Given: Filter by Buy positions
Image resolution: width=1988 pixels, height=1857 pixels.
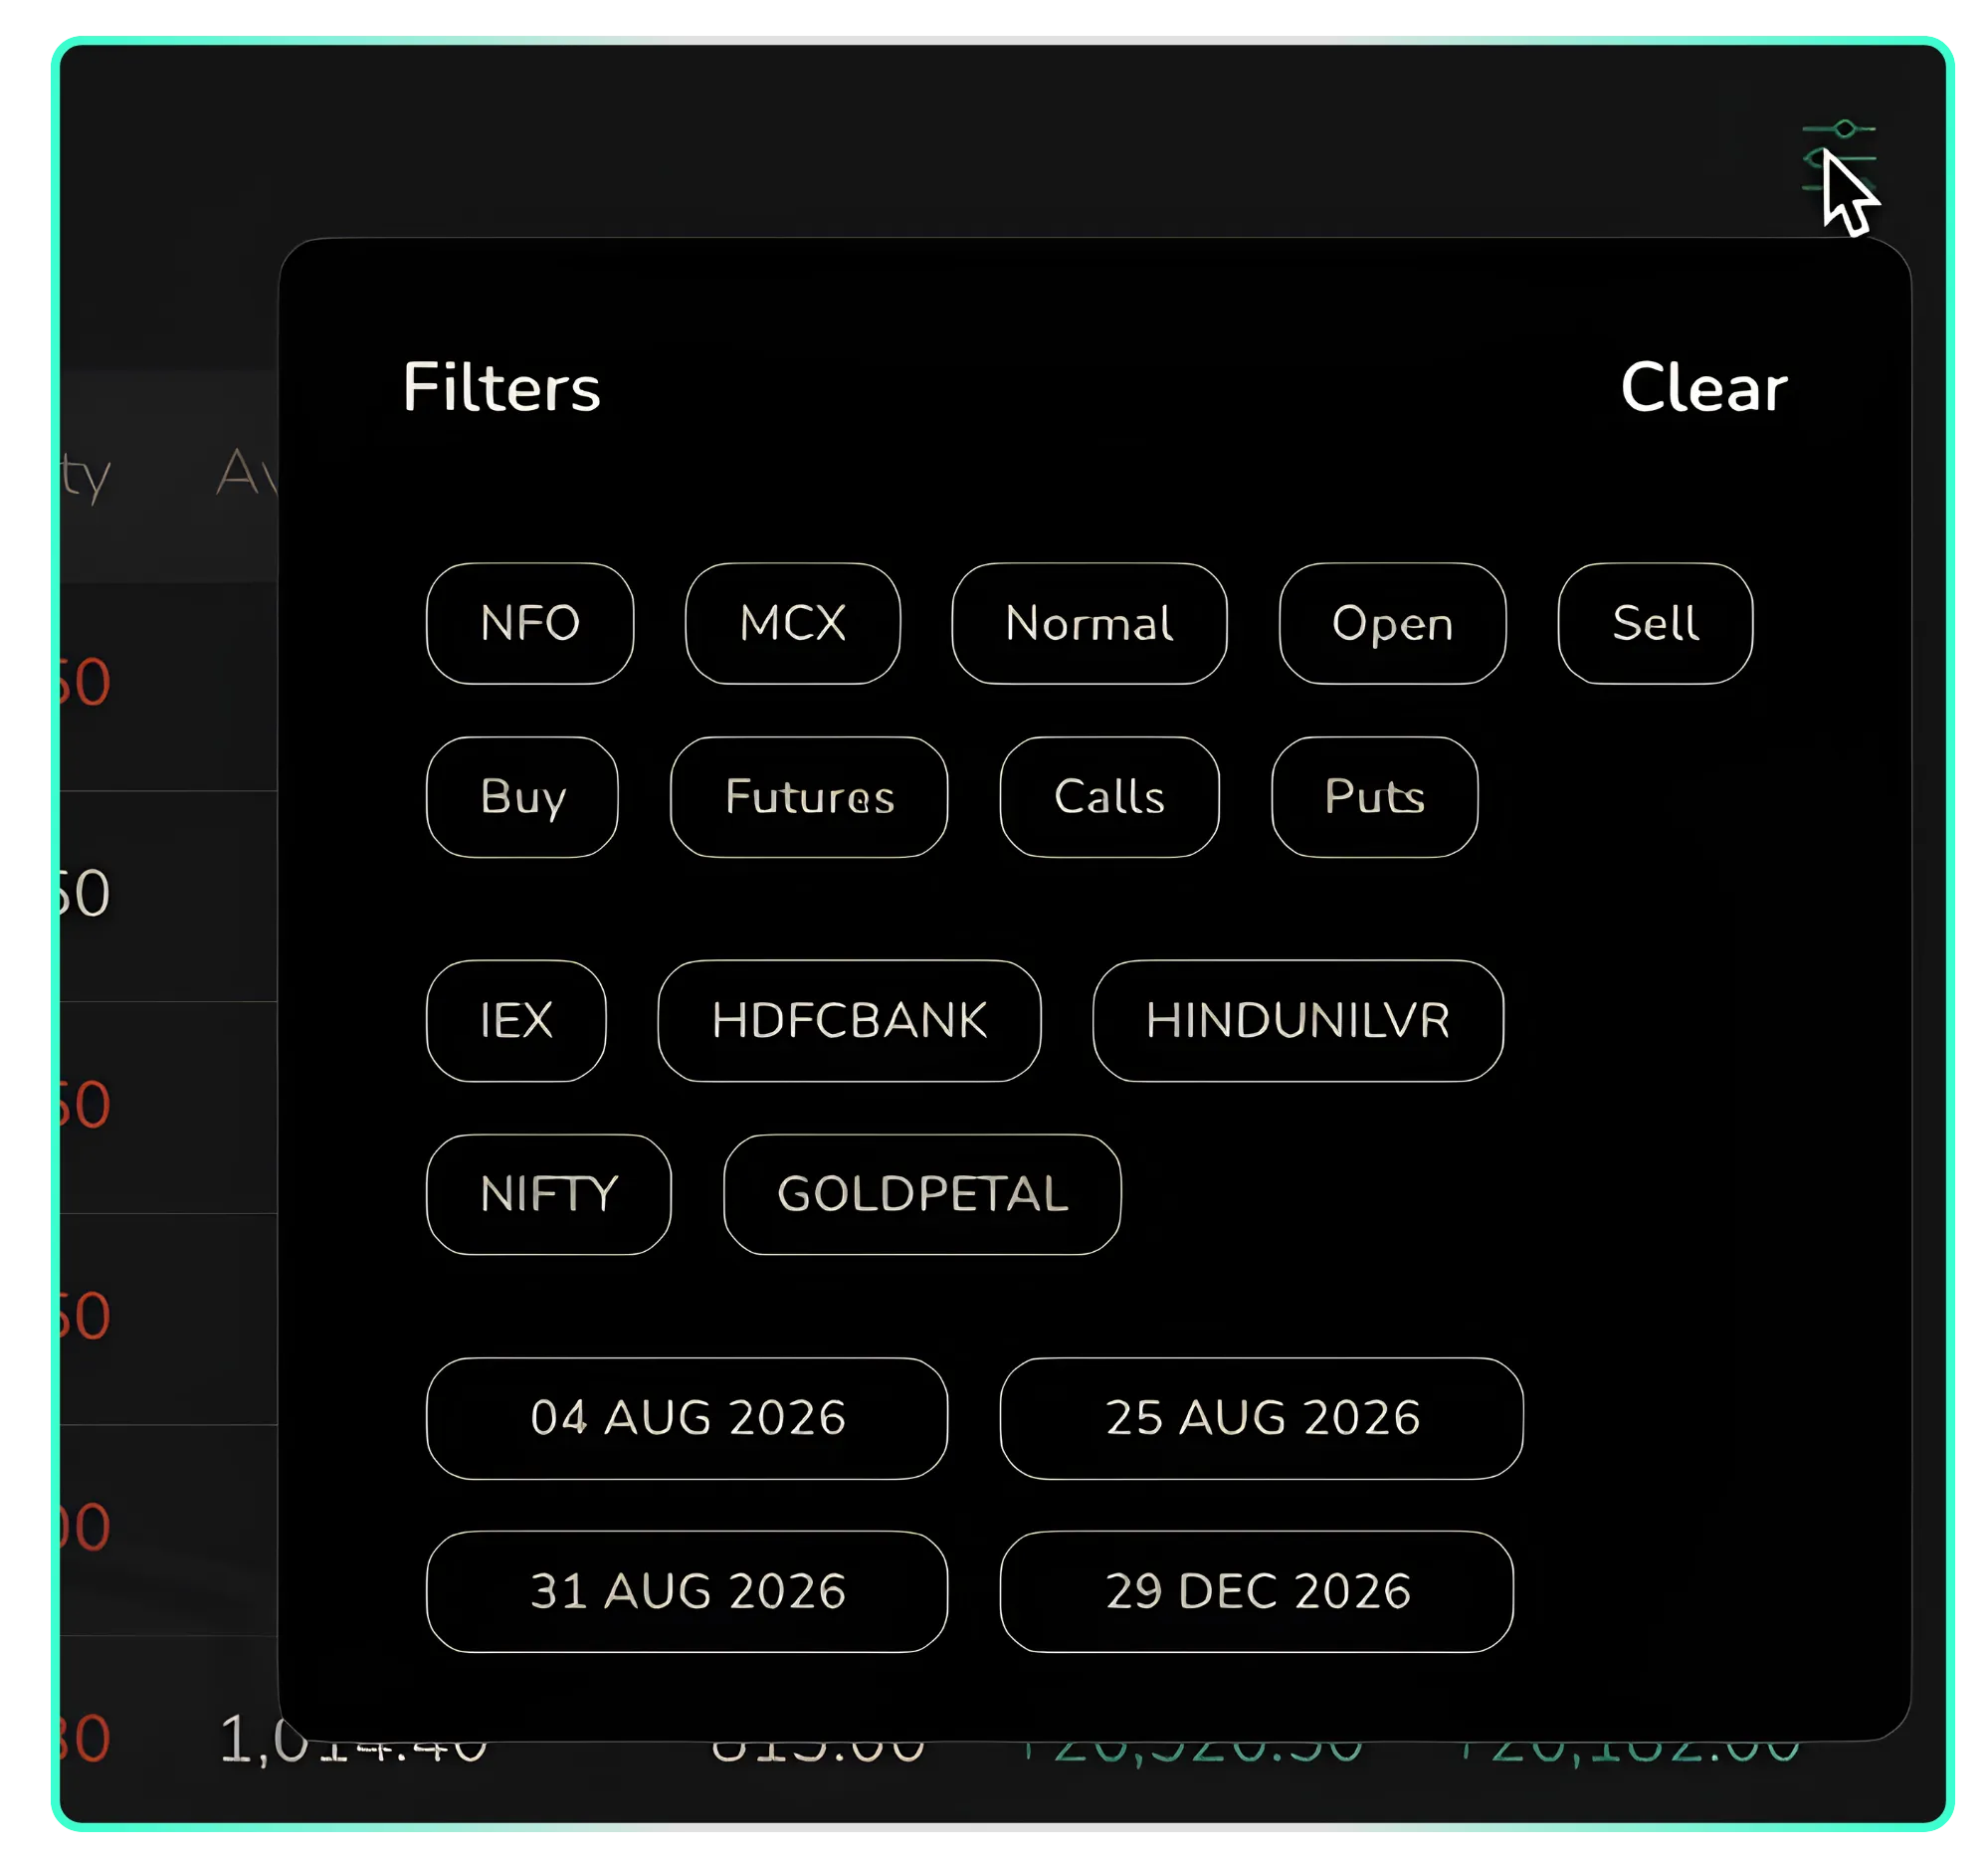Looking at the screenshot, I should point(522,797).
